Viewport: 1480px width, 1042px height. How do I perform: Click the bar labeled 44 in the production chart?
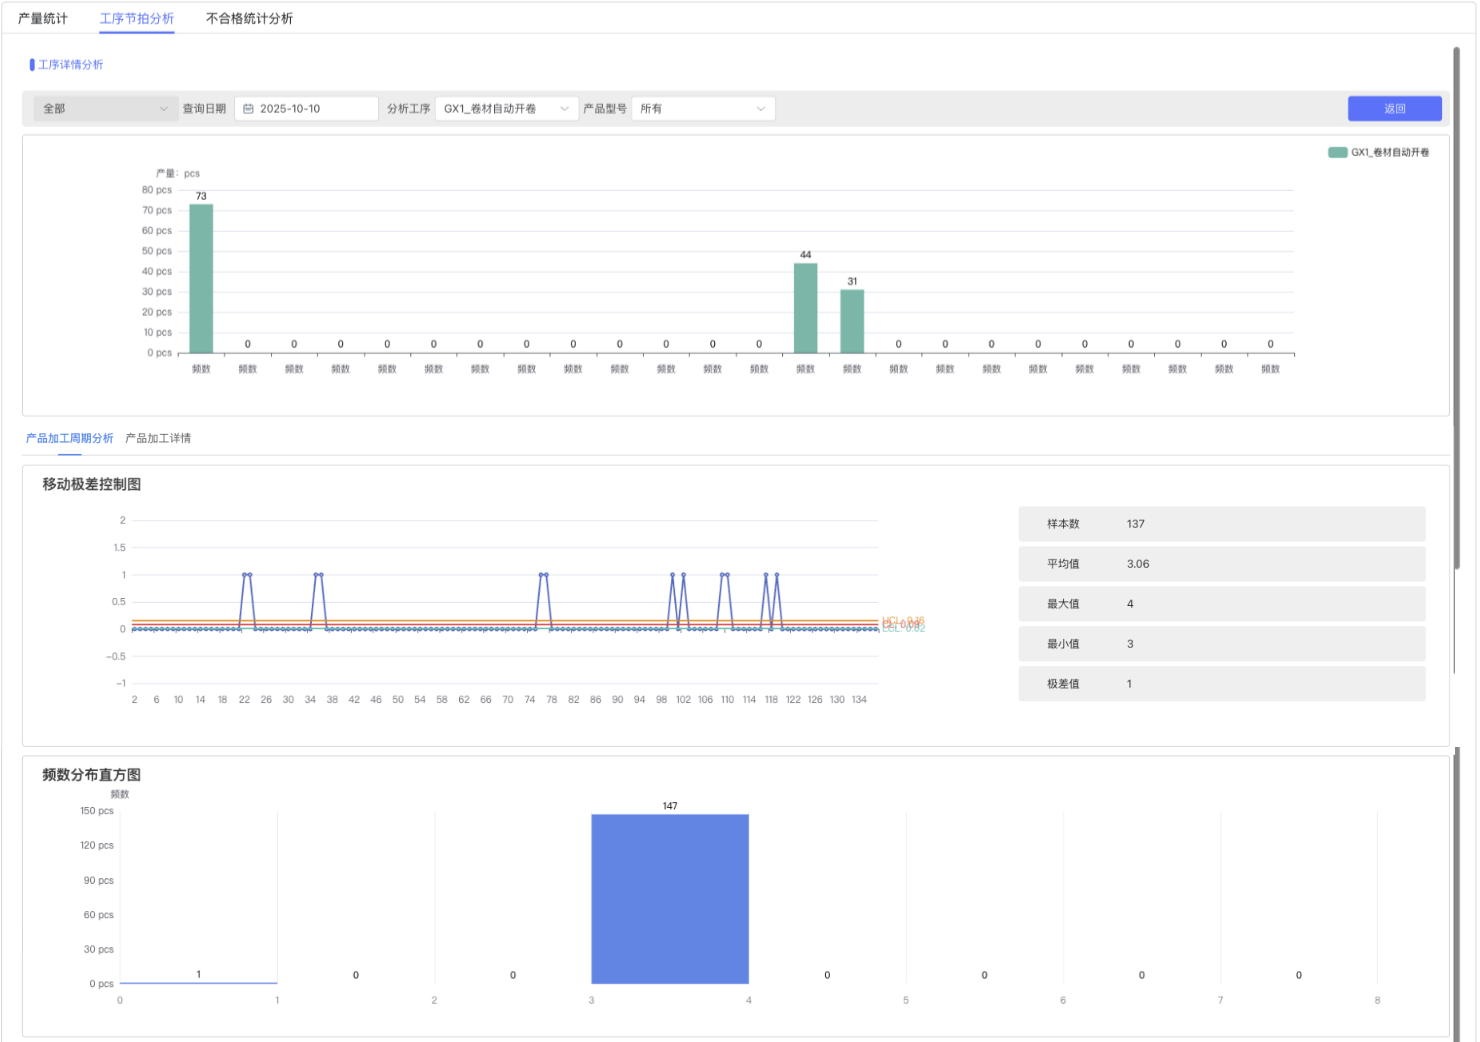click(805, 308)
